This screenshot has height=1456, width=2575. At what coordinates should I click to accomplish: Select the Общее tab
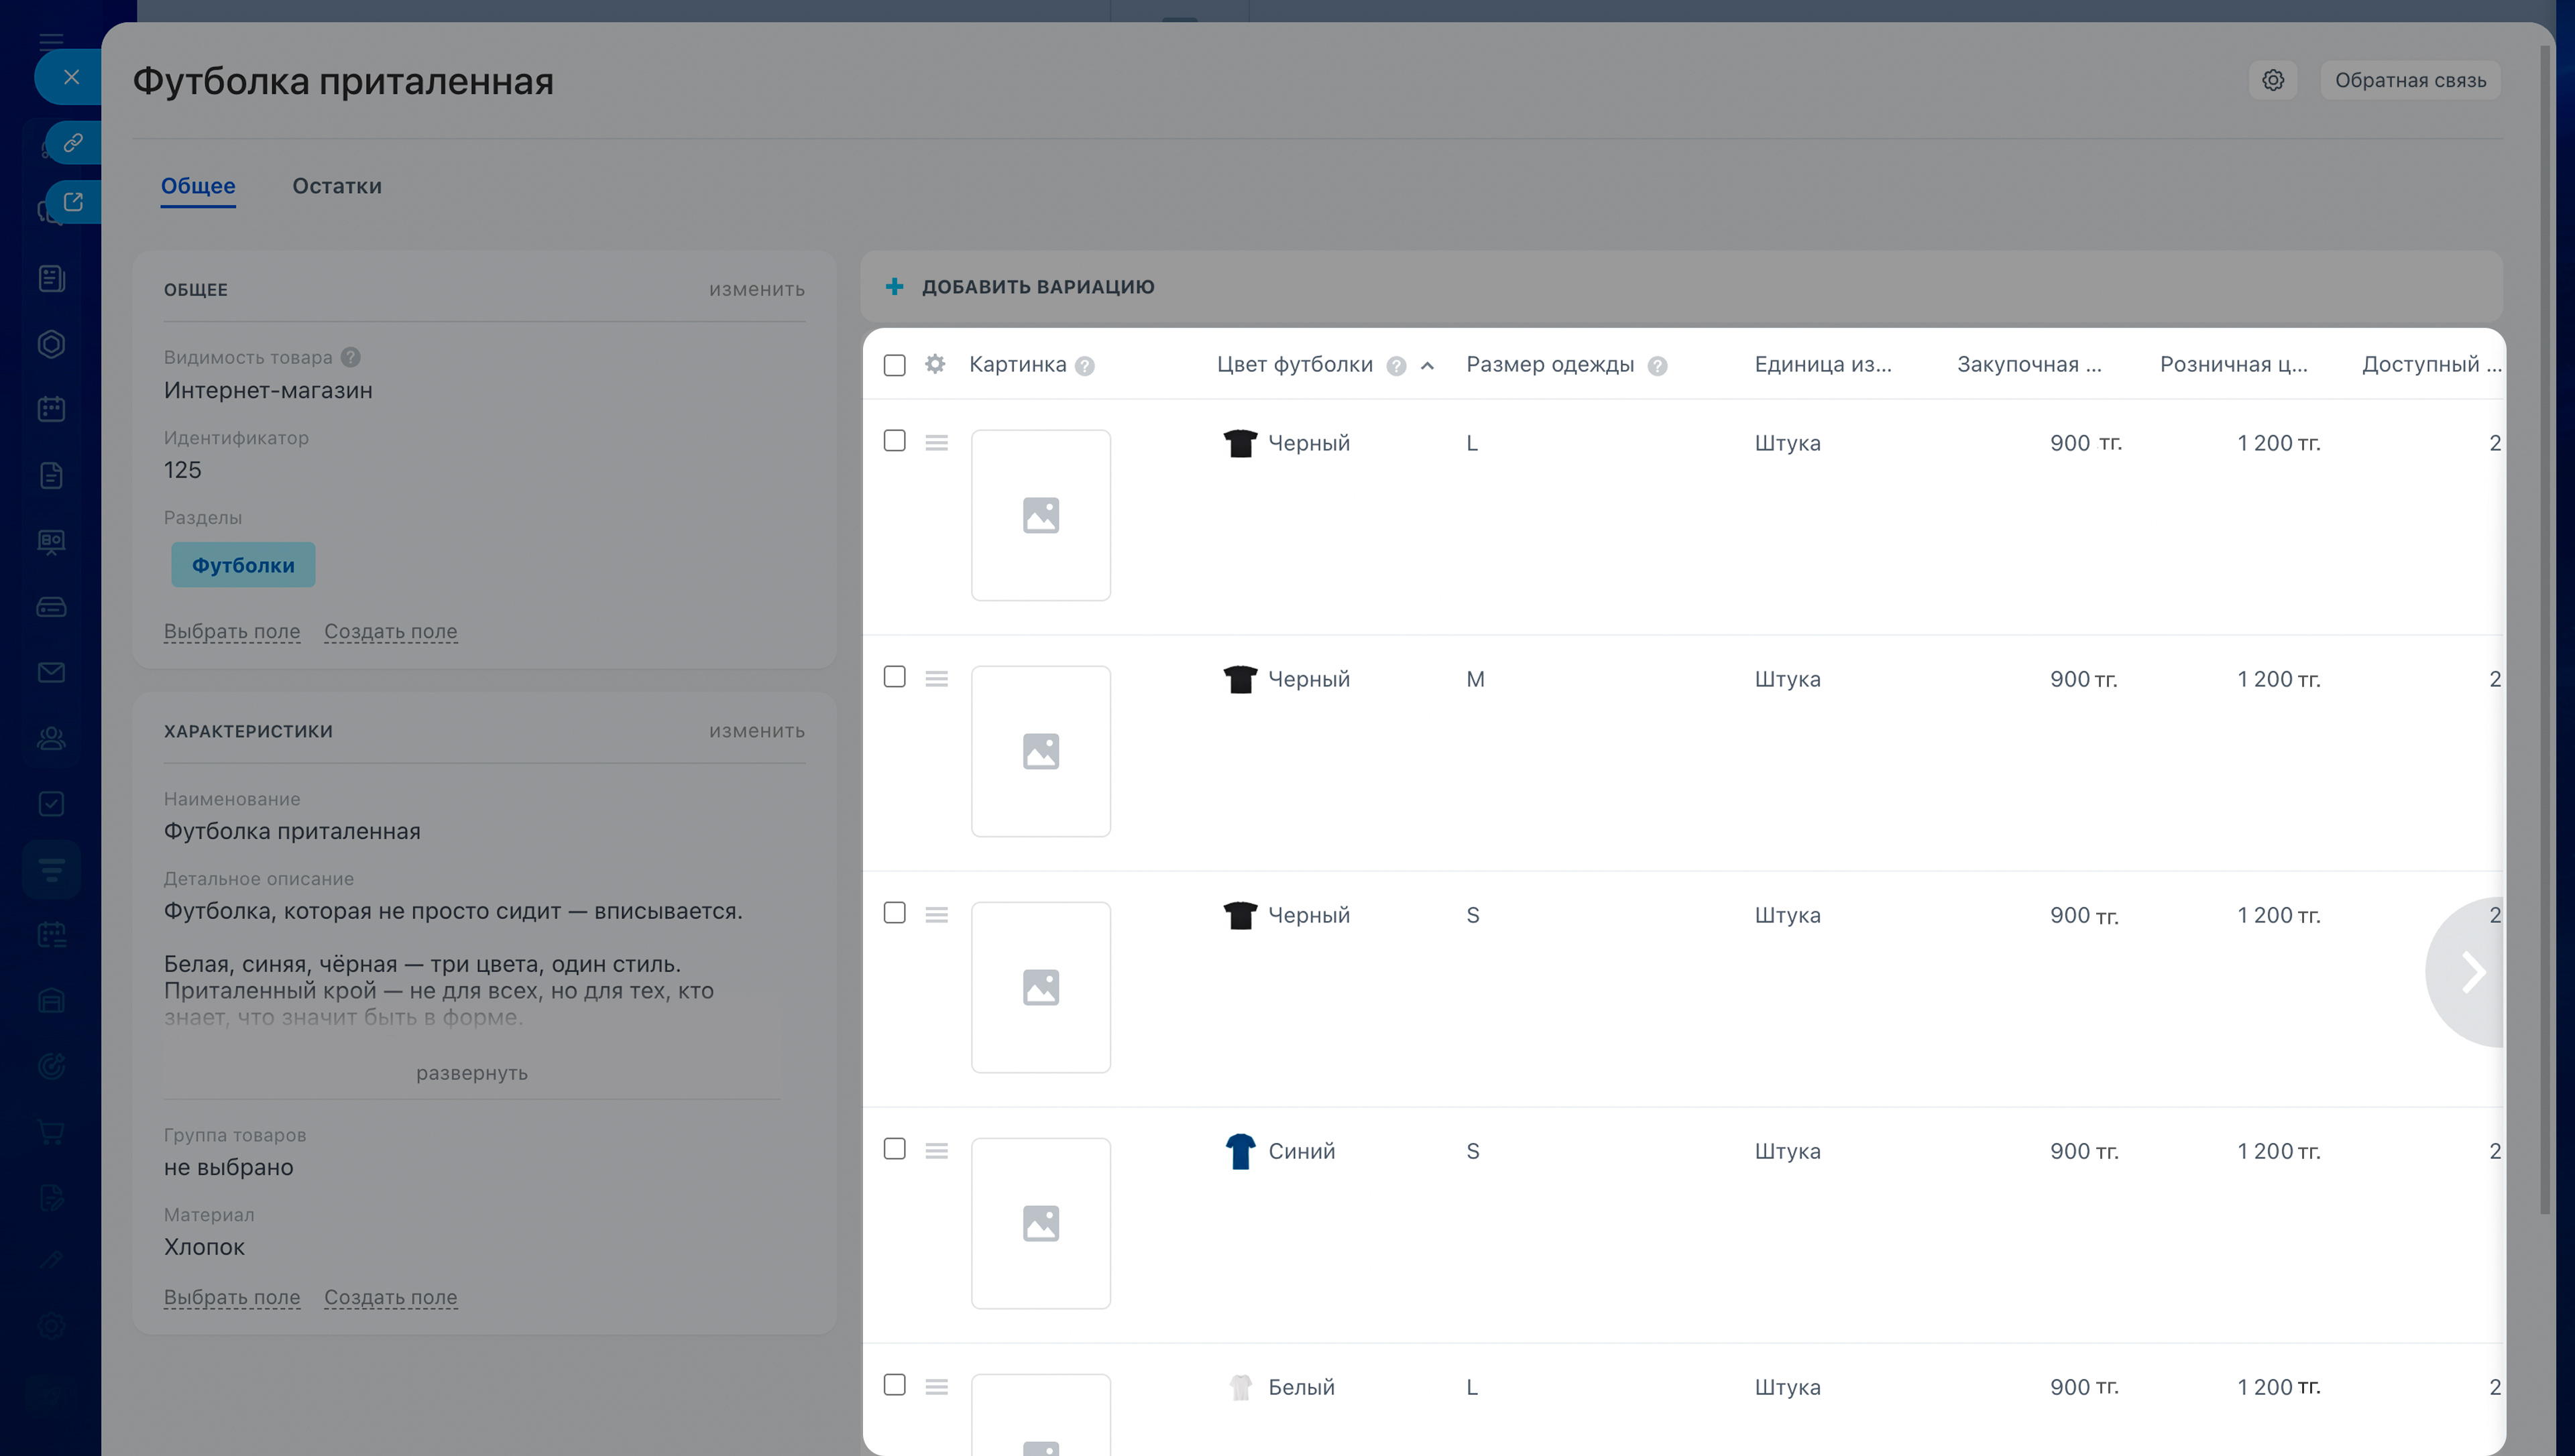tap(198, 186)
